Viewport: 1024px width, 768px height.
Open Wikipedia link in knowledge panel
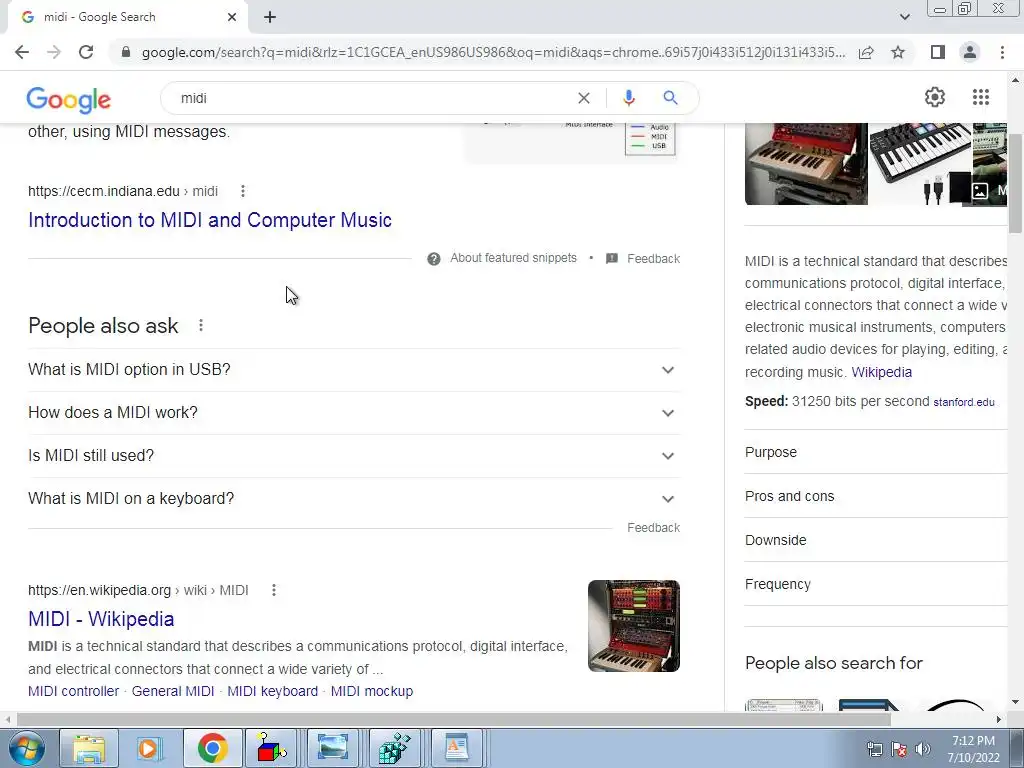coord(882,372)
